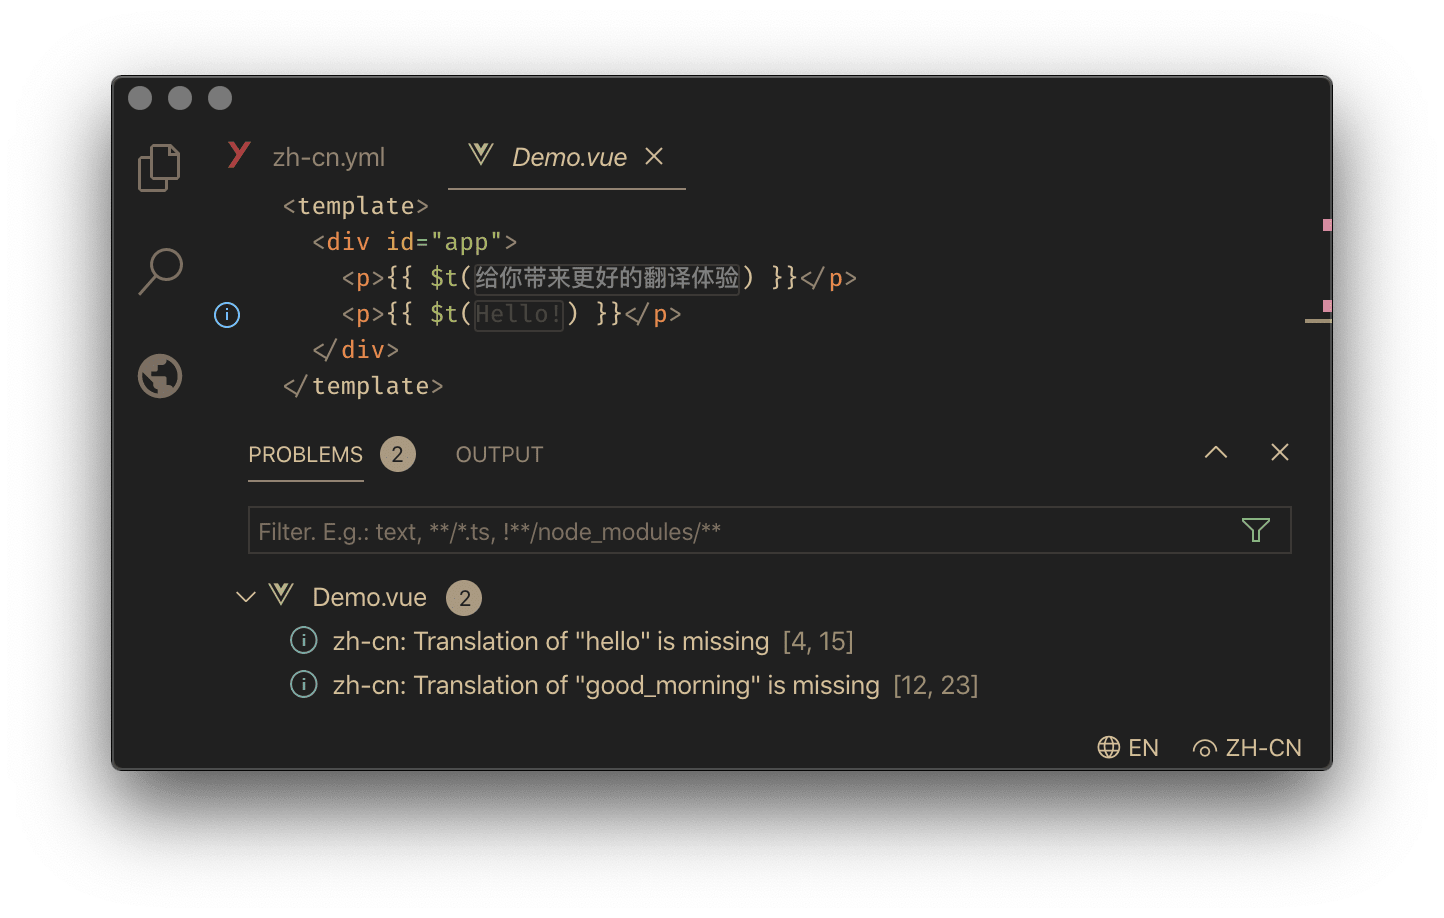Close the Demo.vue tab
The height and width of the screenshot is (918, 1444).
[x=654, y=156]
